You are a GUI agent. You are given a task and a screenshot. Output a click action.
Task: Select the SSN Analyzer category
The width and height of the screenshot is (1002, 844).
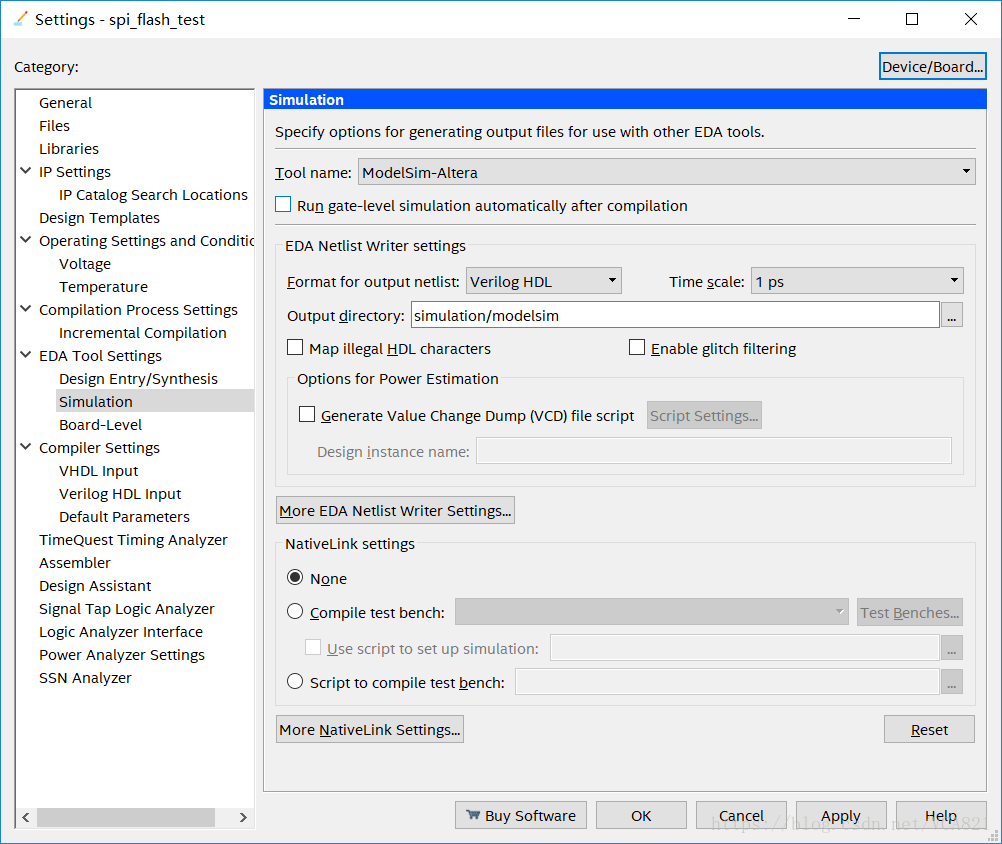point(85,678)
